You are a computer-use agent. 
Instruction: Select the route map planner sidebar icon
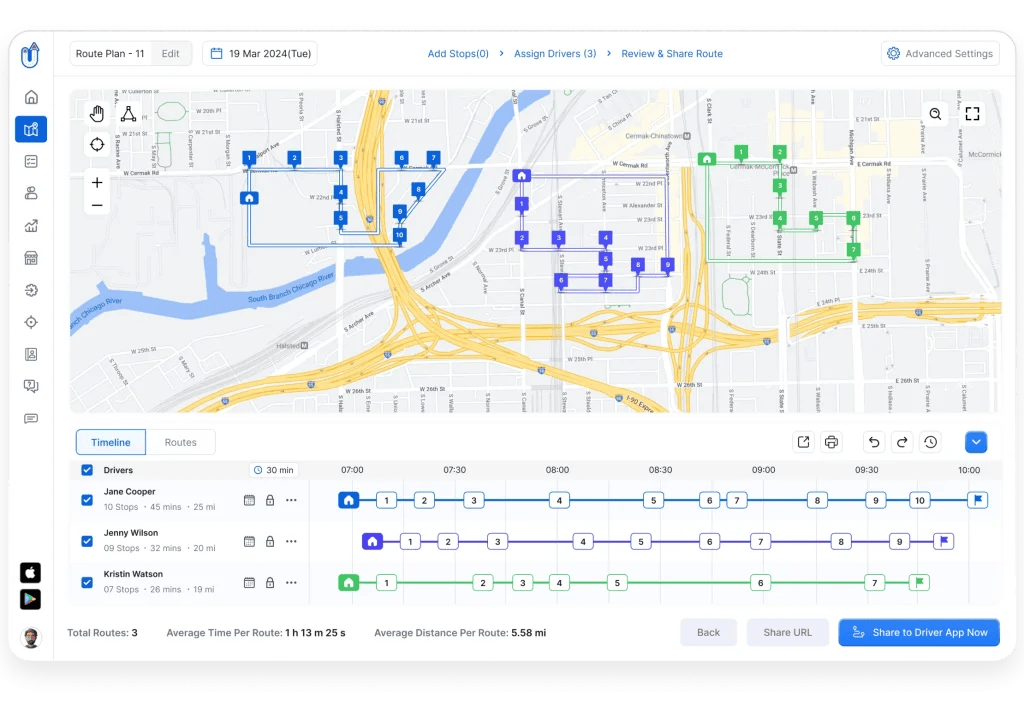click(31, 129)
